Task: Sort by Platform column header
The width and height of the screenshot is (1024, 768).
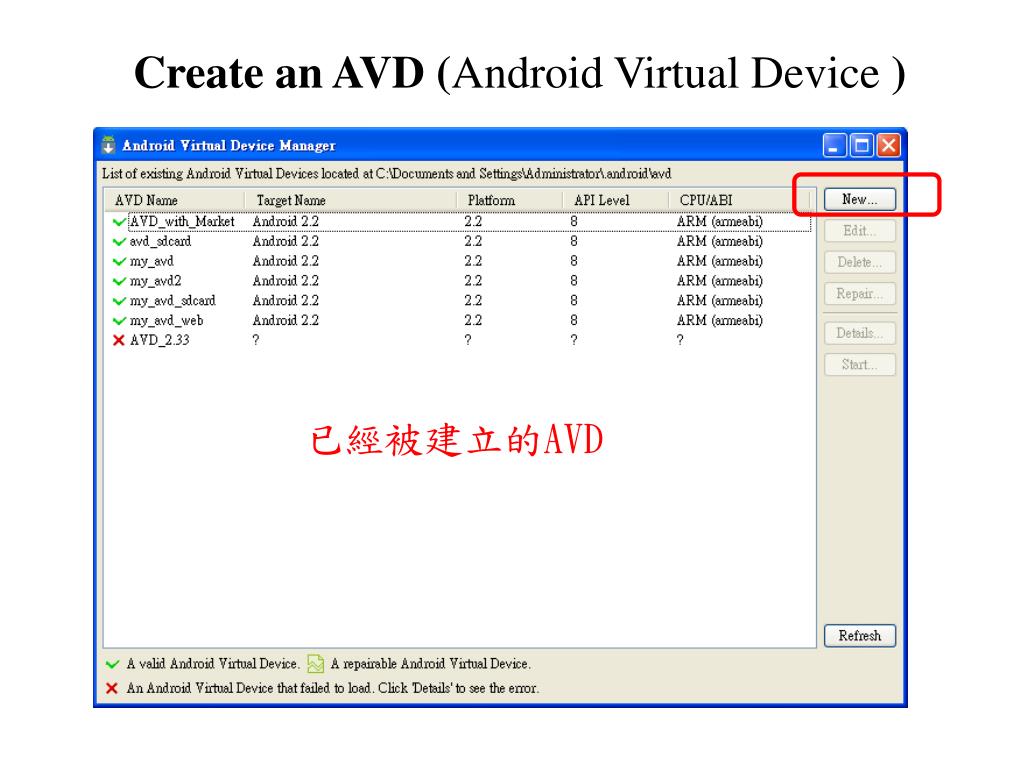Action: pyautogui.click(x=509, y=200)
